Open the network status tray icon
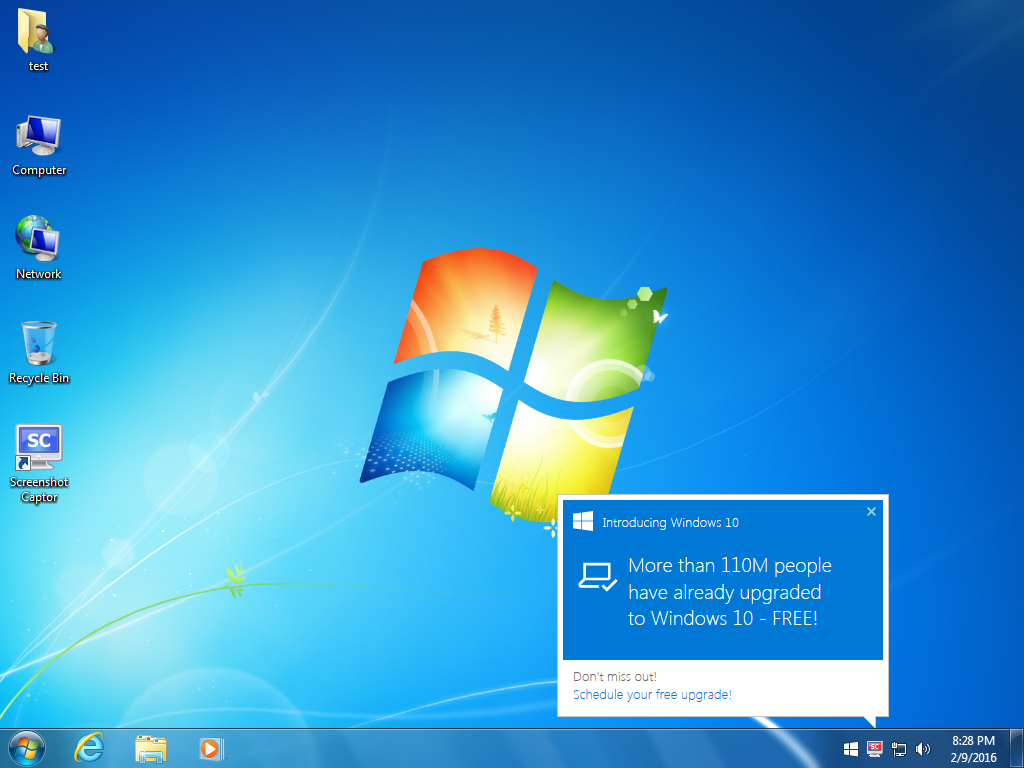 coord(899,749)
